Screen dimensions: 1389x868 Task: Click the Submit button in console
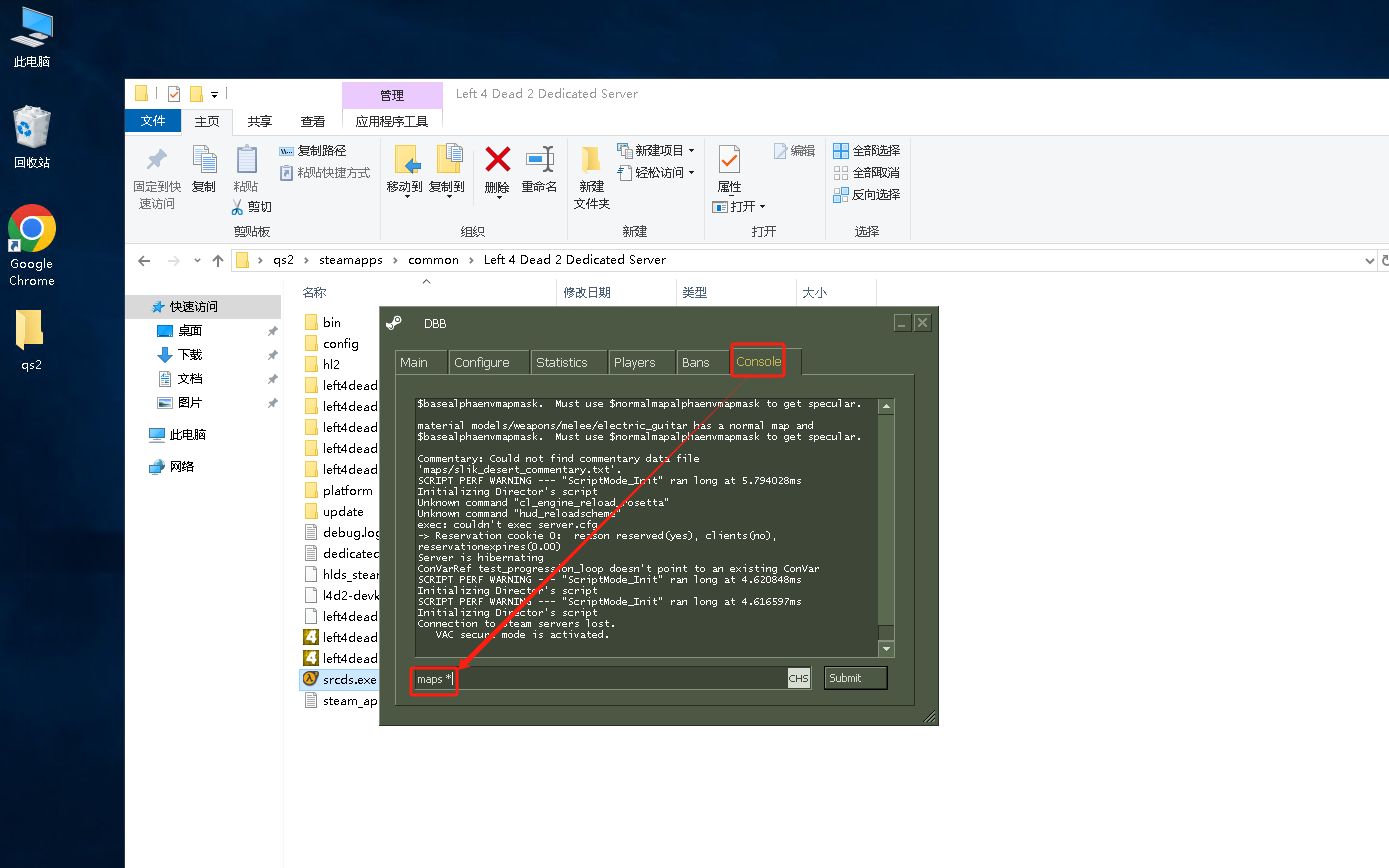[855, 678]
